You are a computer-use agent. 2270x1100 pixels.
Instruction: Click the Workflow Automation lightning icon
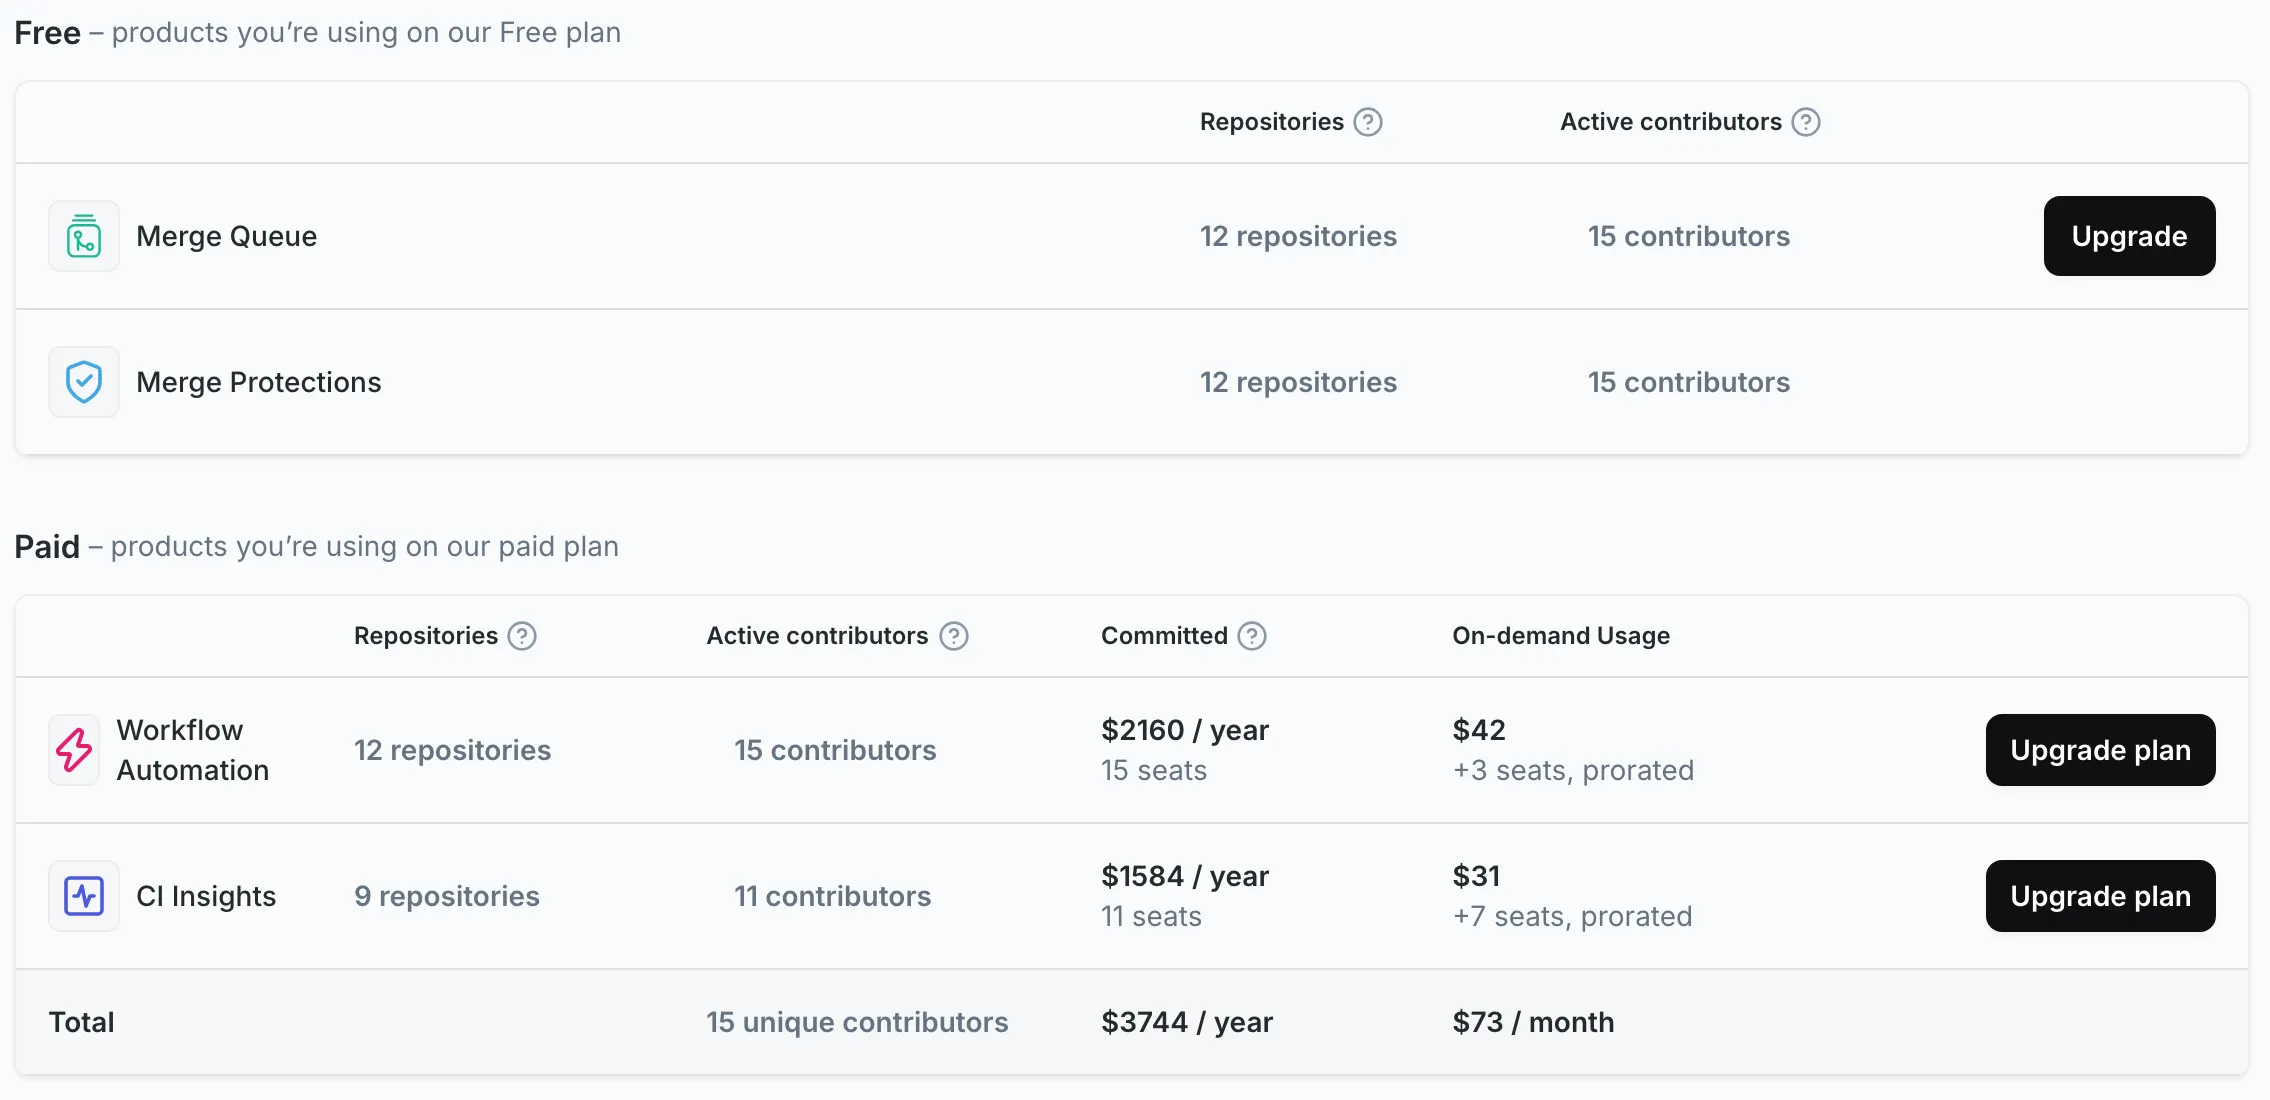point(74,750)
